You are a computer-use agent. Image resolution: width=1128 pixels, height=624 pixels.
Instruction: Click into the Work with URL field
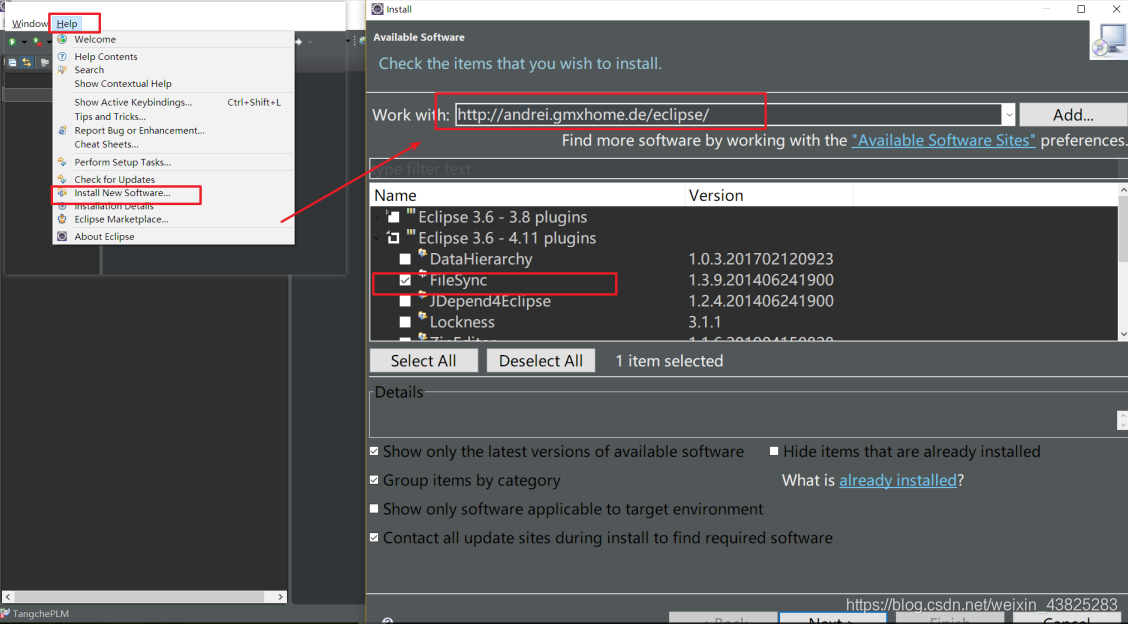click(x=728, y=114)
